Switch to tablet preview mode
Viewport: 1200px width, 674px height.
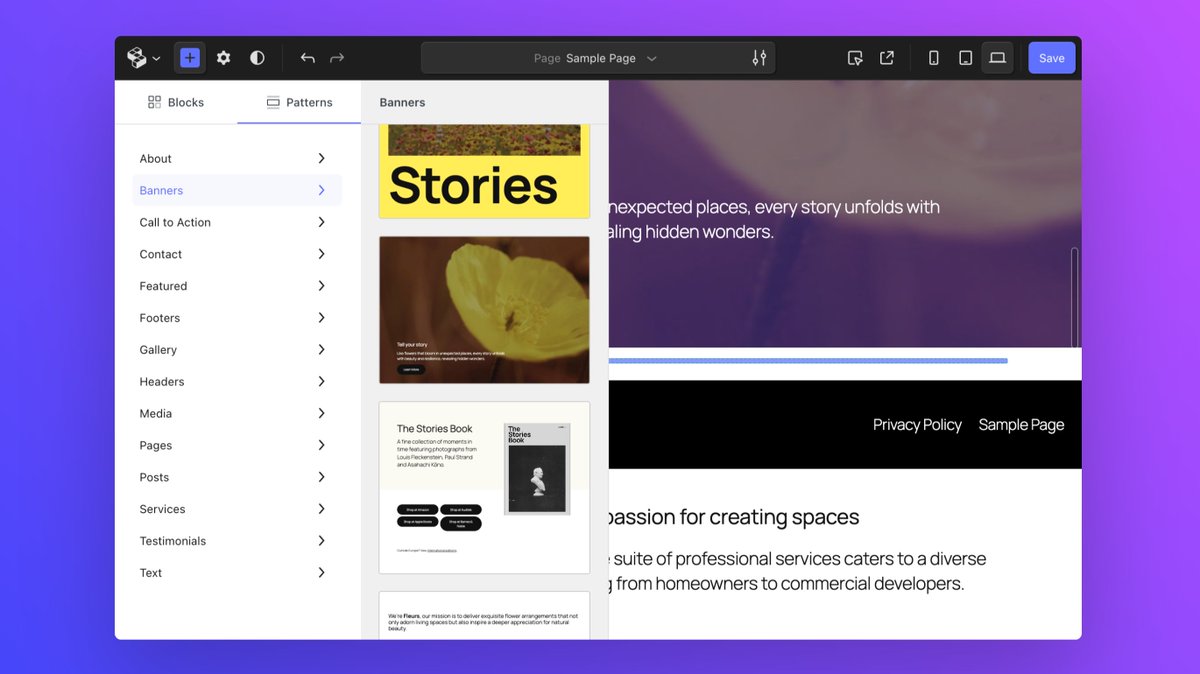[x=965, y=57]
